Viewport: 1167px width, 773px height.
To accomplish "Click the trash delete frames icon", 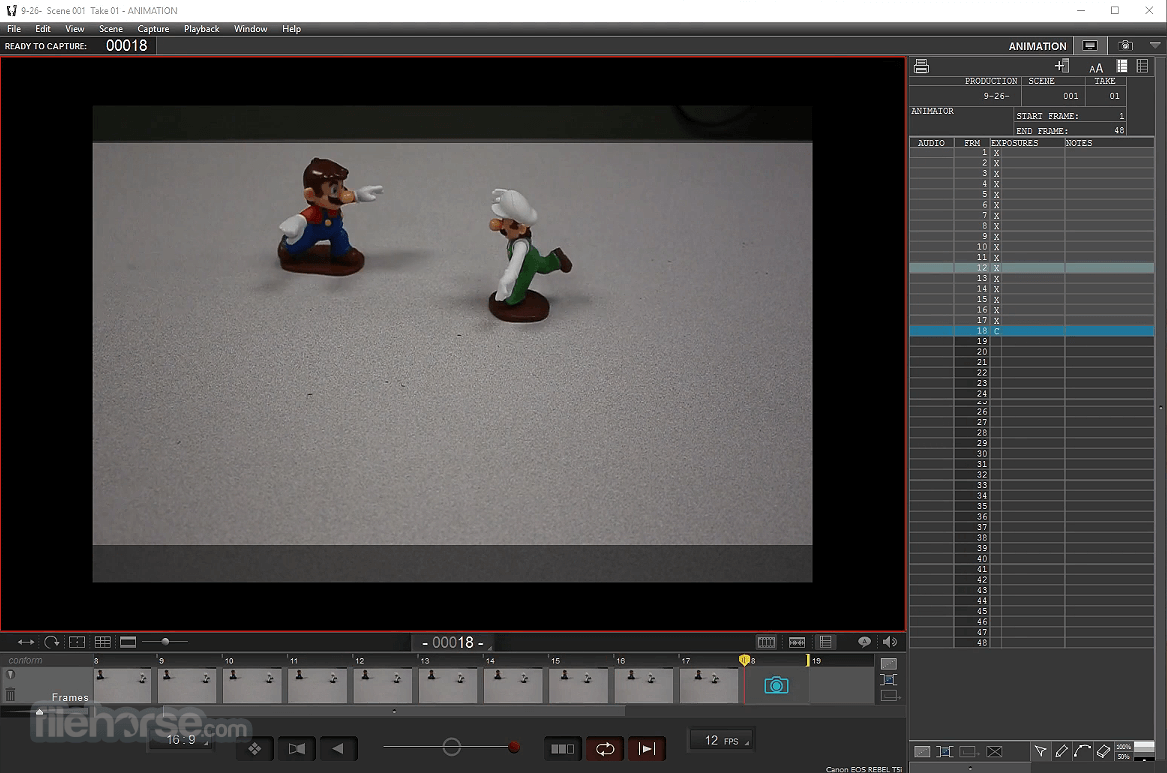I will (x=10, y=695).
